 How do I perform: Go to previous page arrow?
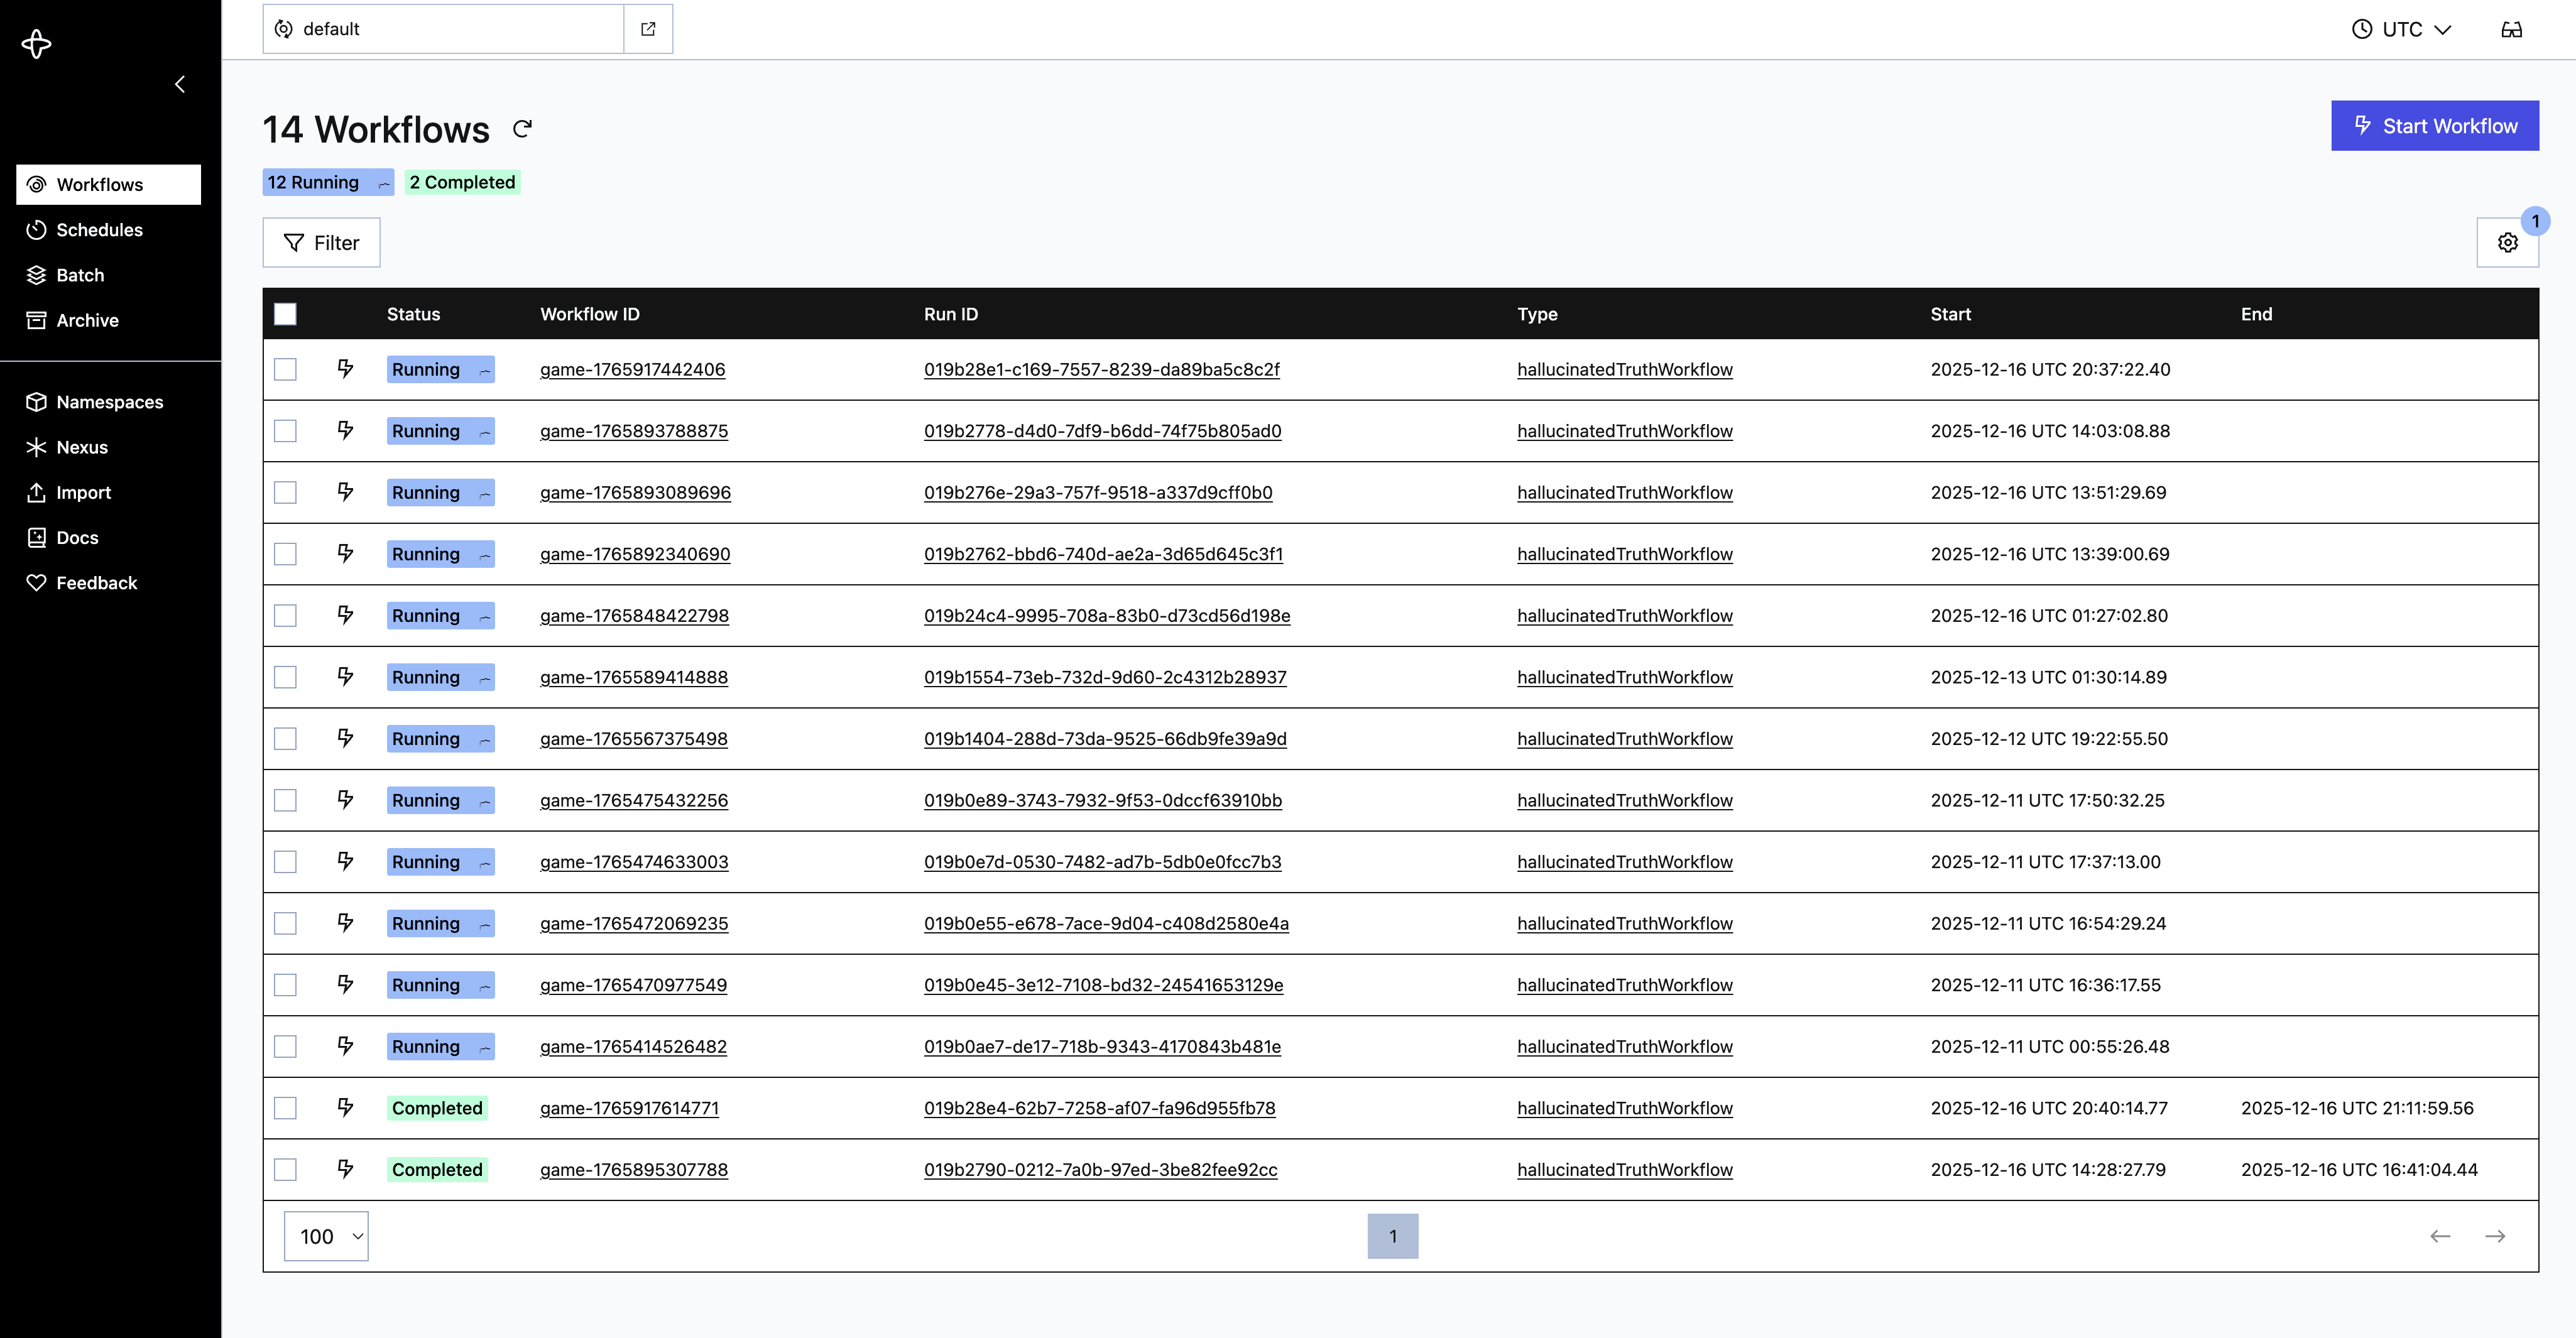click(2440, 1237)
